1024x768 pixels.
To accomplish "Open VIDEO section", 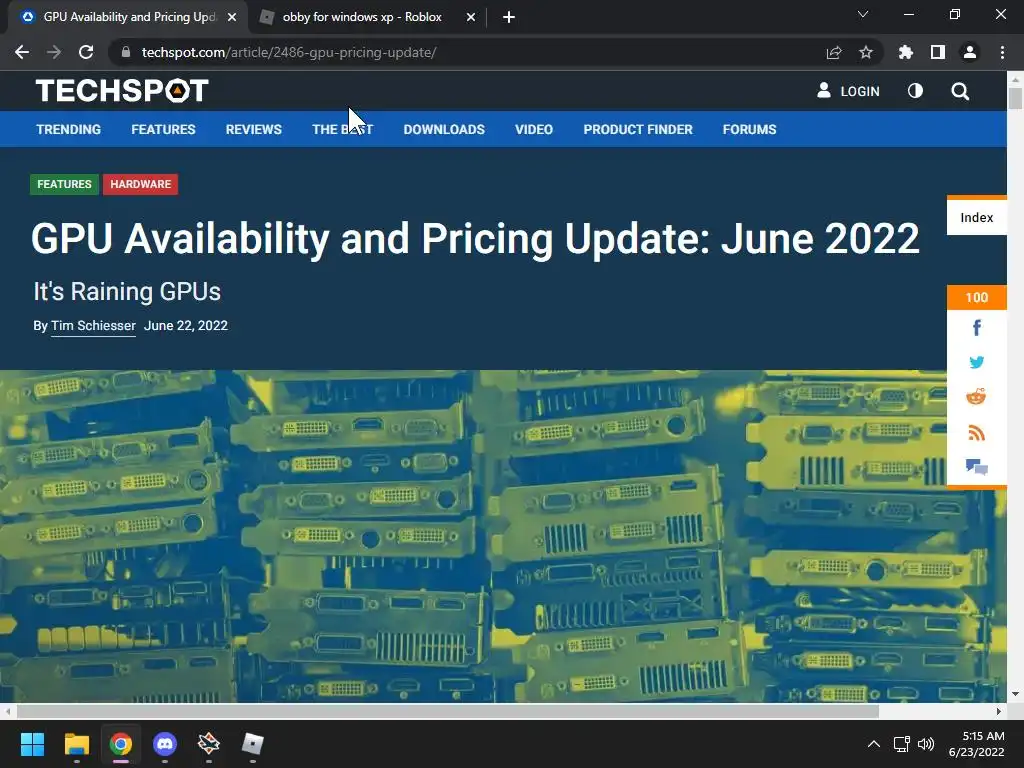I will click(x=534, y=129).
